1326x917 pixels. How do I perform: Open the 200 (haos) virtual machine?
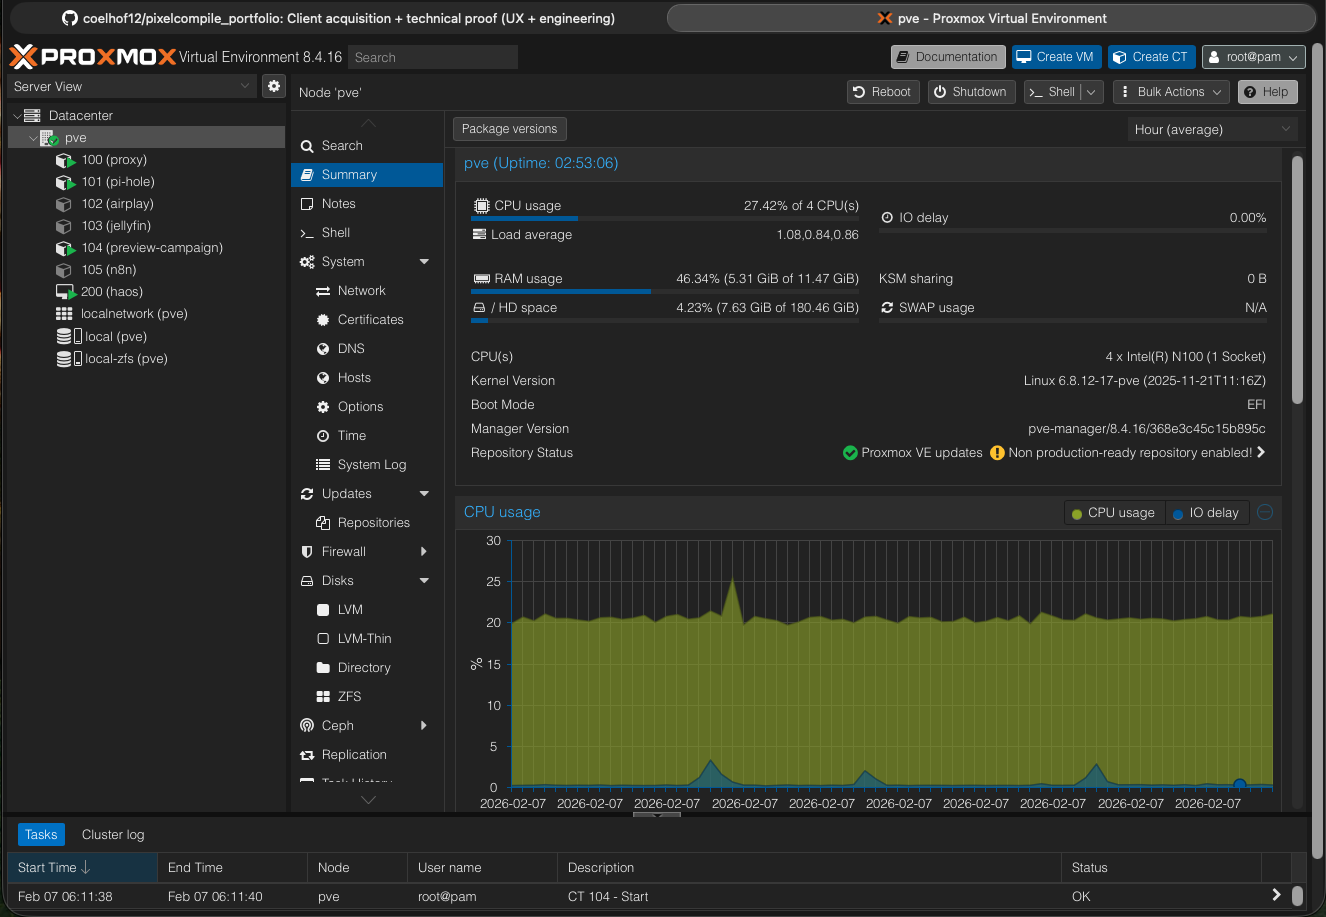point(112,292)
